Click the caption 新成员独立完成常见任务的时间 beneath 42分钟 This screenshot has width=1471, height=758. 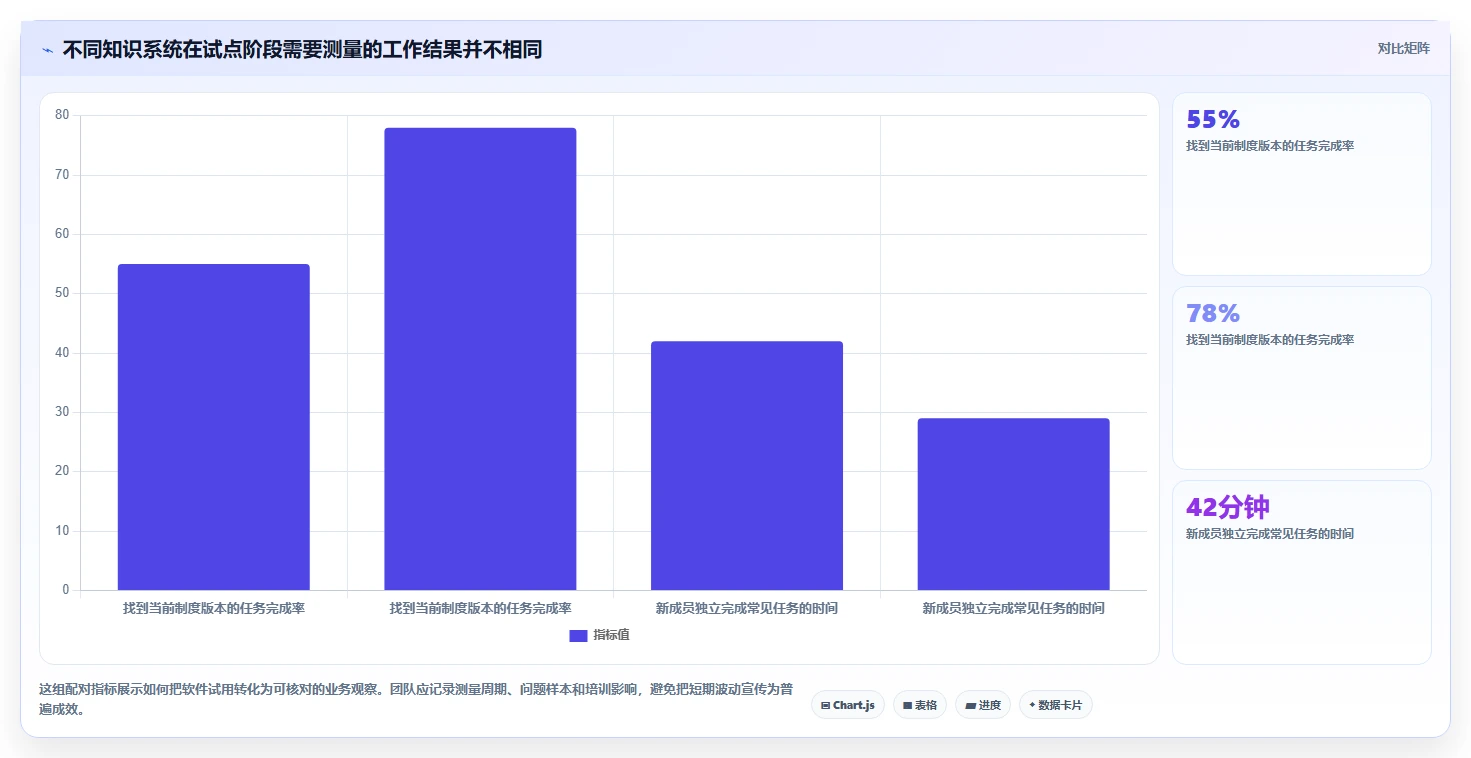tap(1270, 534)
